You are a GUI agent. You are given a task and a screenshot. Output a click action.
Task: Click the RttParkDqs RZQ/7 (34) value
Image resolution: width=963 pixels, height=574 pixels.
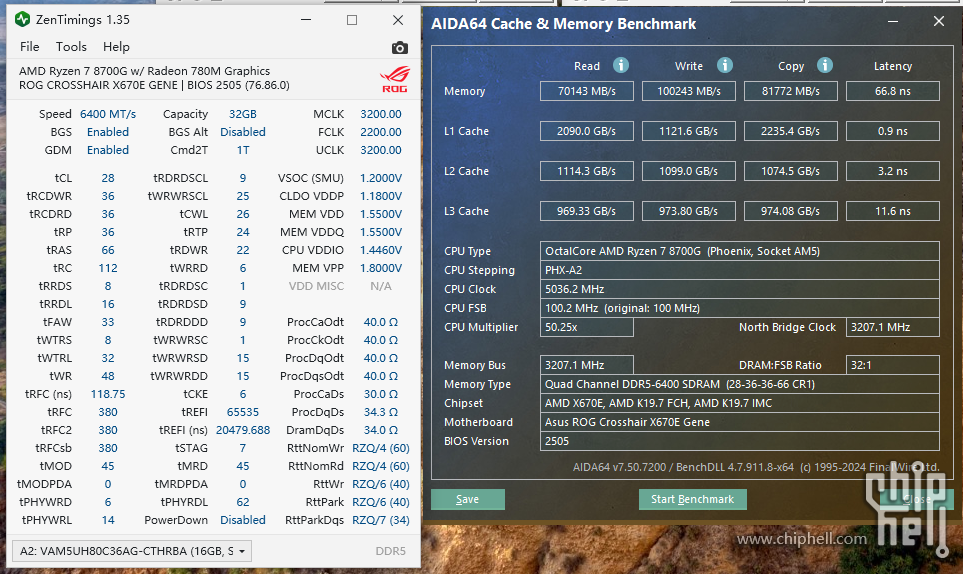[x=381, y=520]
